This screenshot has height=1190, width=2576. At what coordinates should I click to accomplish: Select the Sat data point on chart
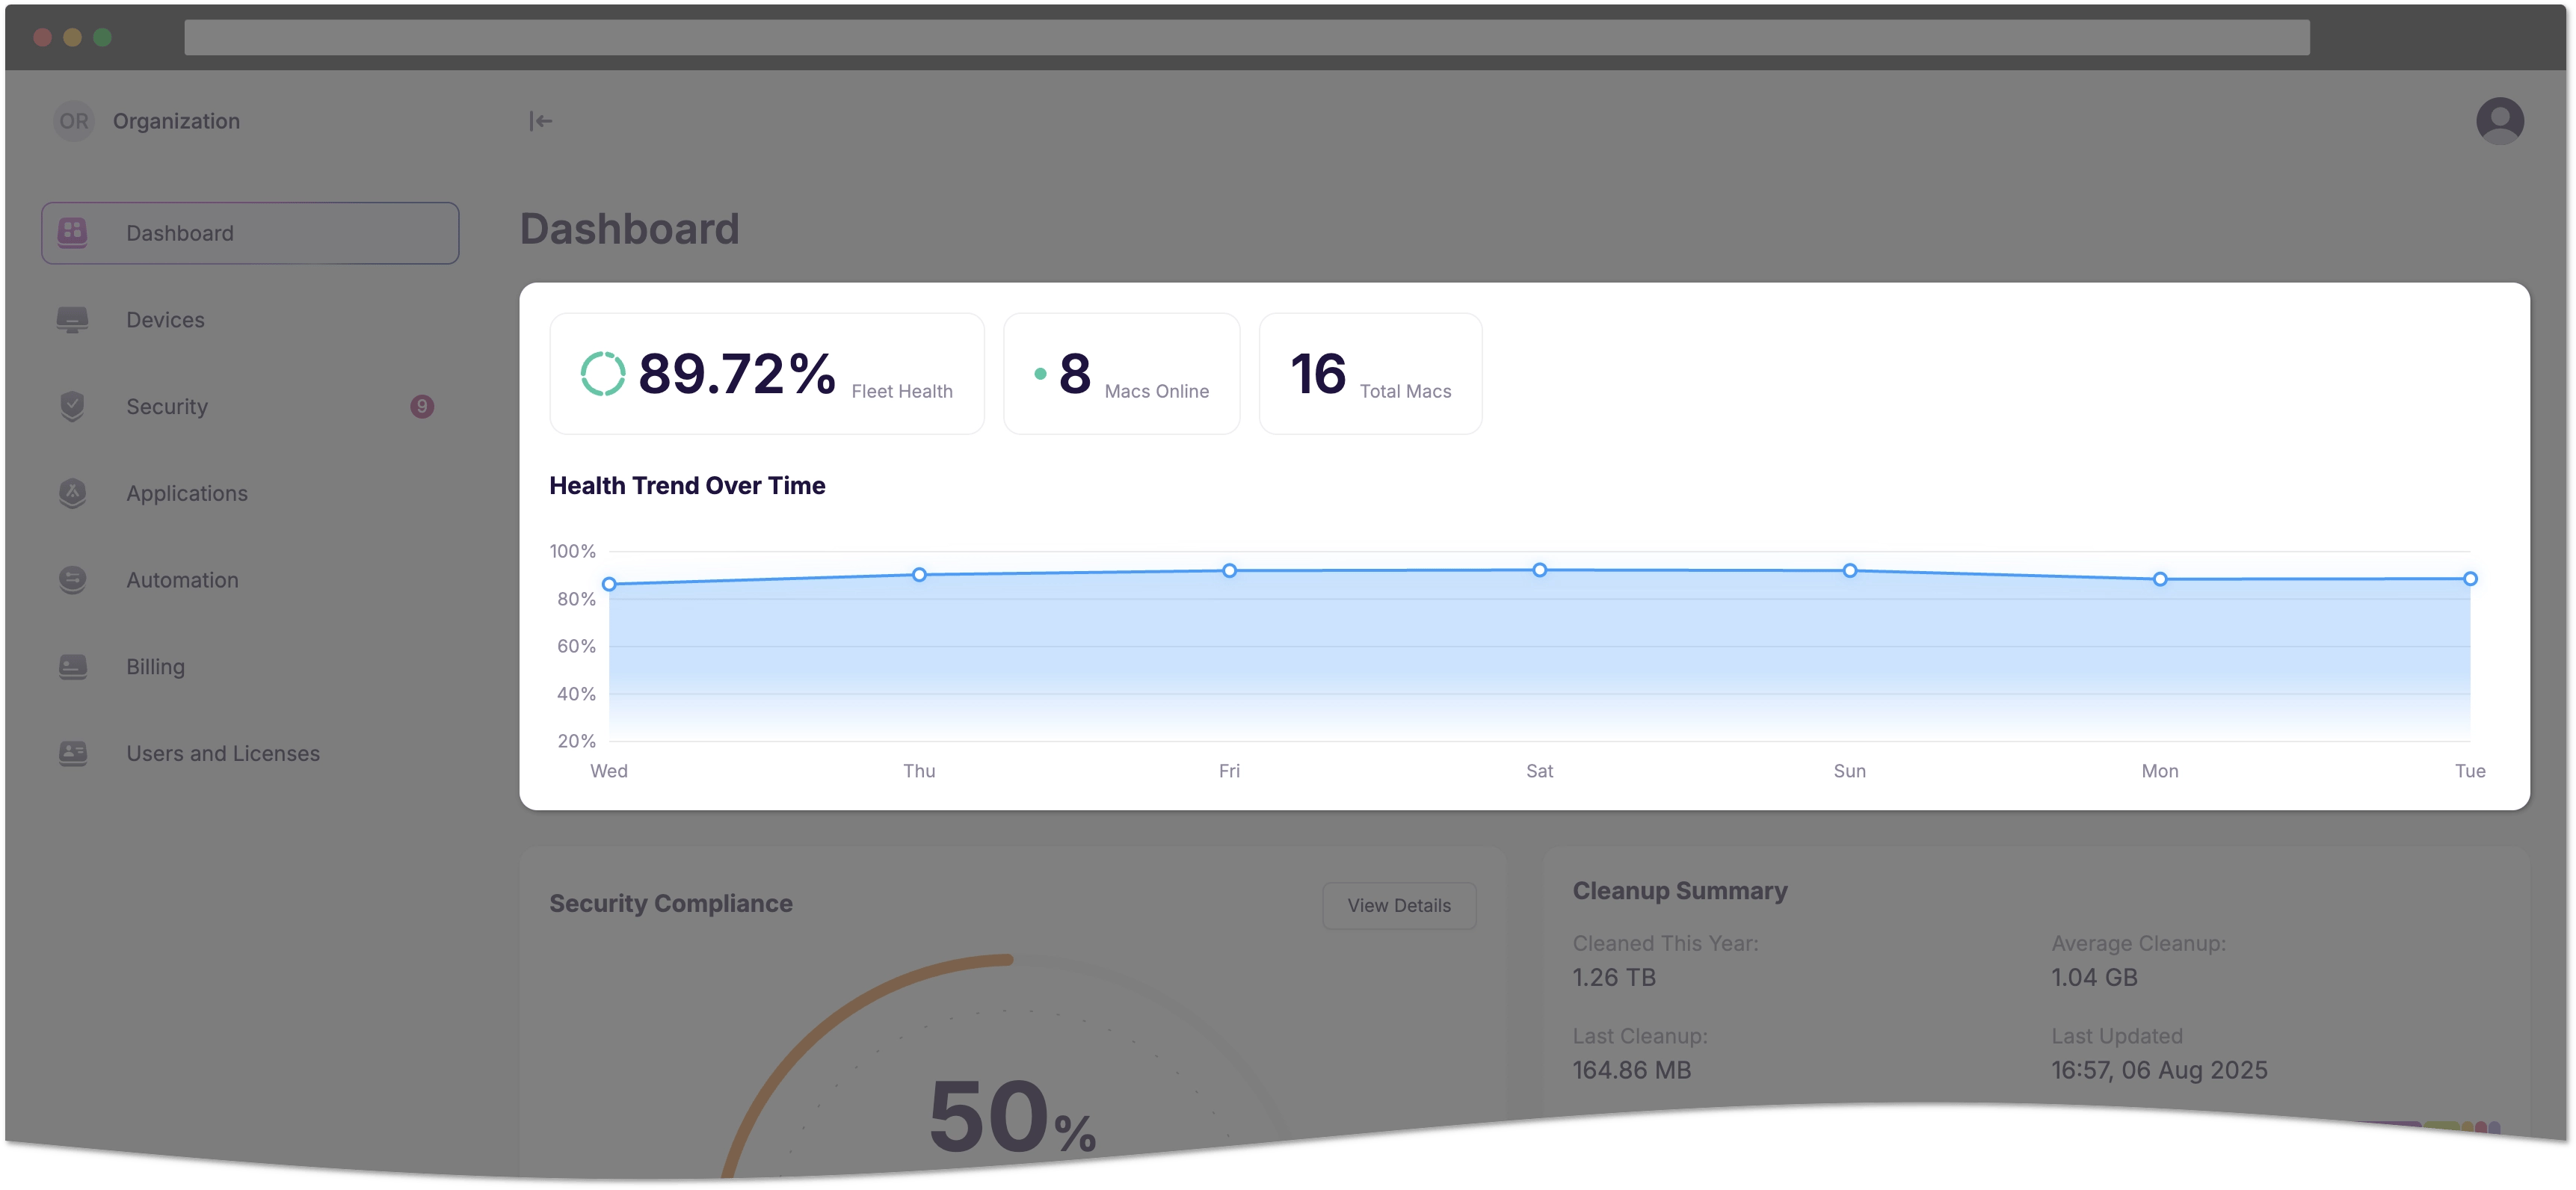point(1540,570)
